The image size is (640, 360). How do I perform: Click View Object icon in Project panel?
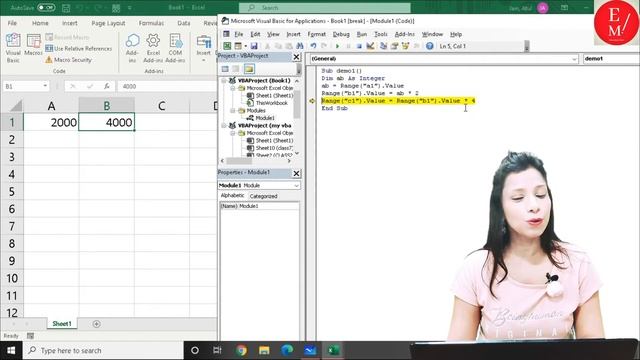tap(236, 69)
